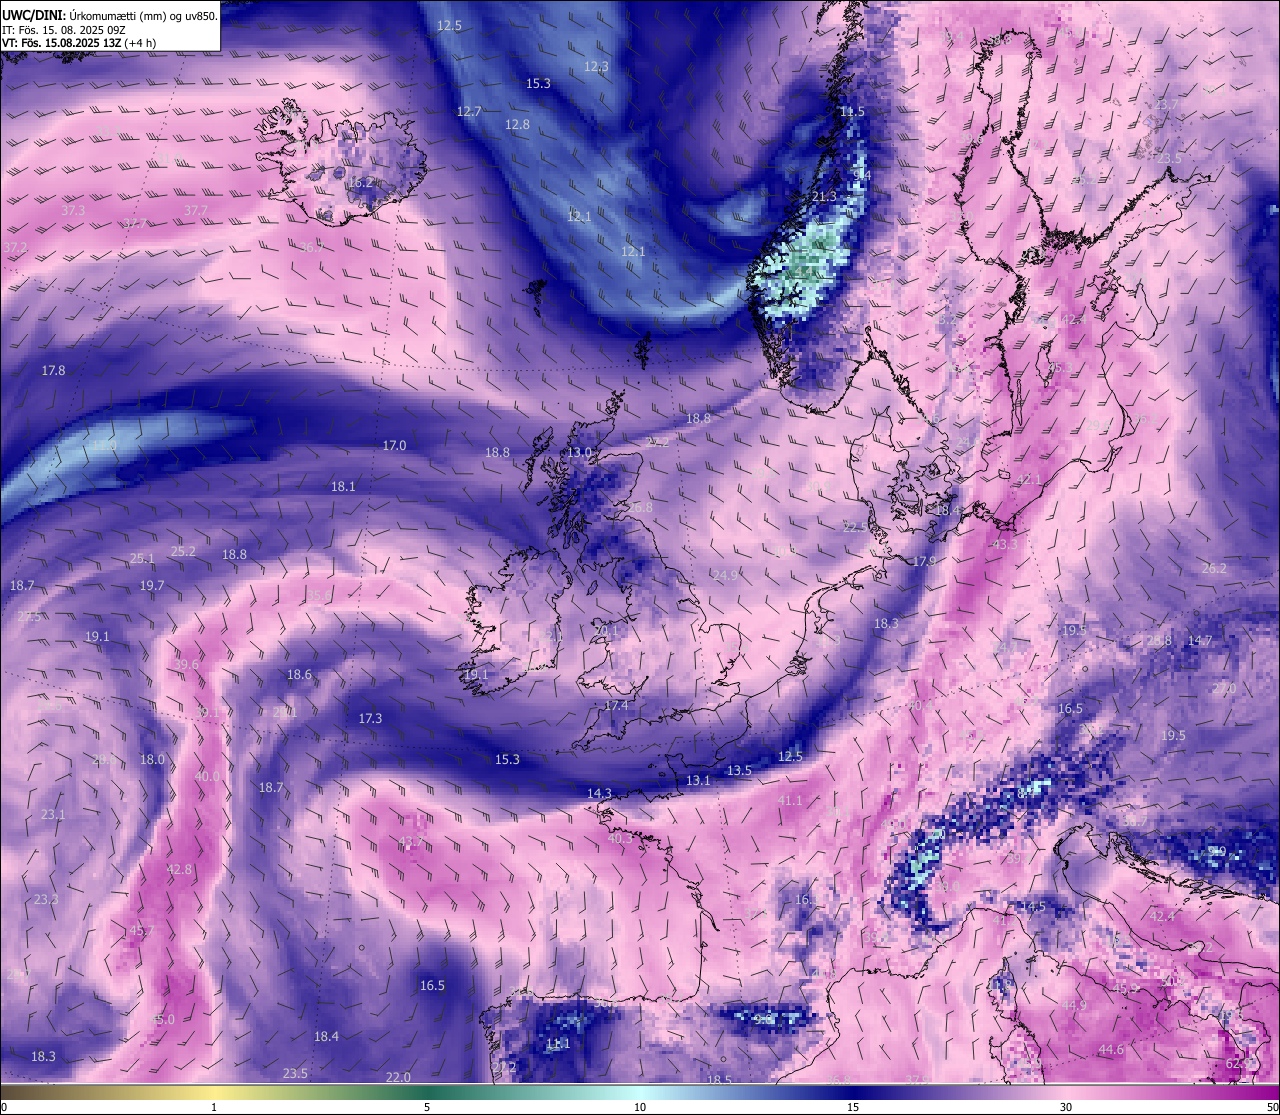This screenshot has width=1280, height=1115.
Task: Click the map value "12.7"
Action: [469, 111]
